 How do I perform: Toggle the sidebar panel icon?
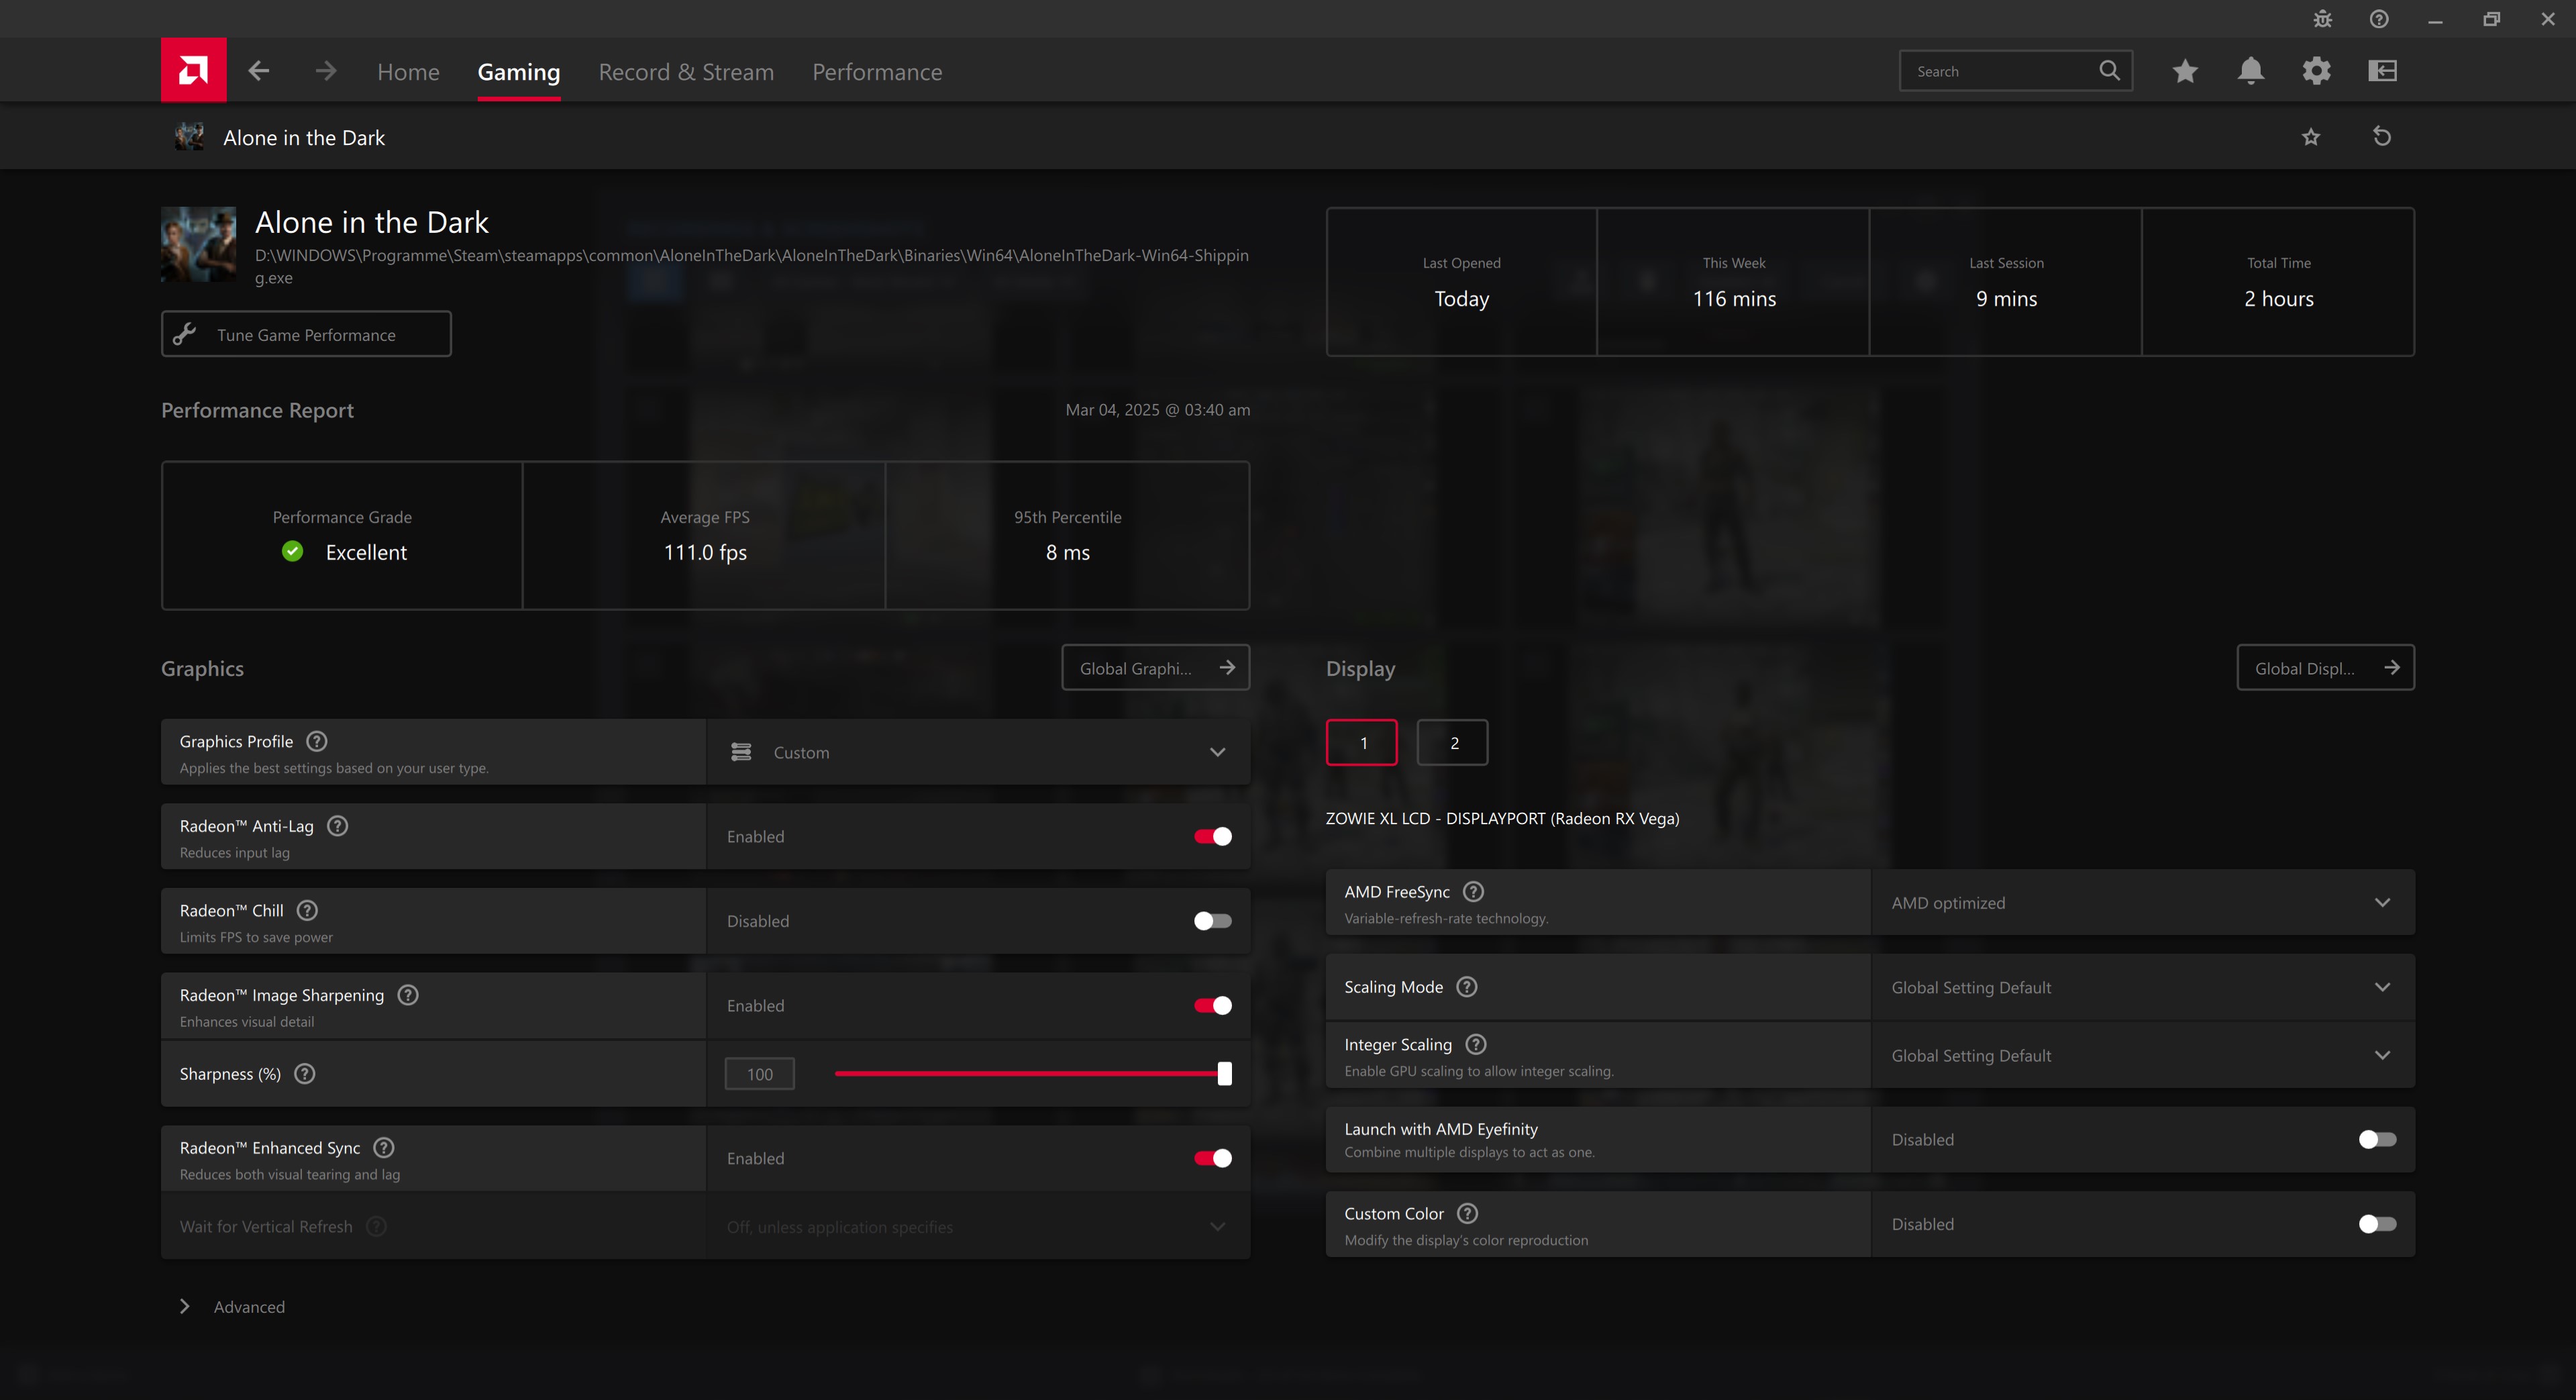point(2382,71)
